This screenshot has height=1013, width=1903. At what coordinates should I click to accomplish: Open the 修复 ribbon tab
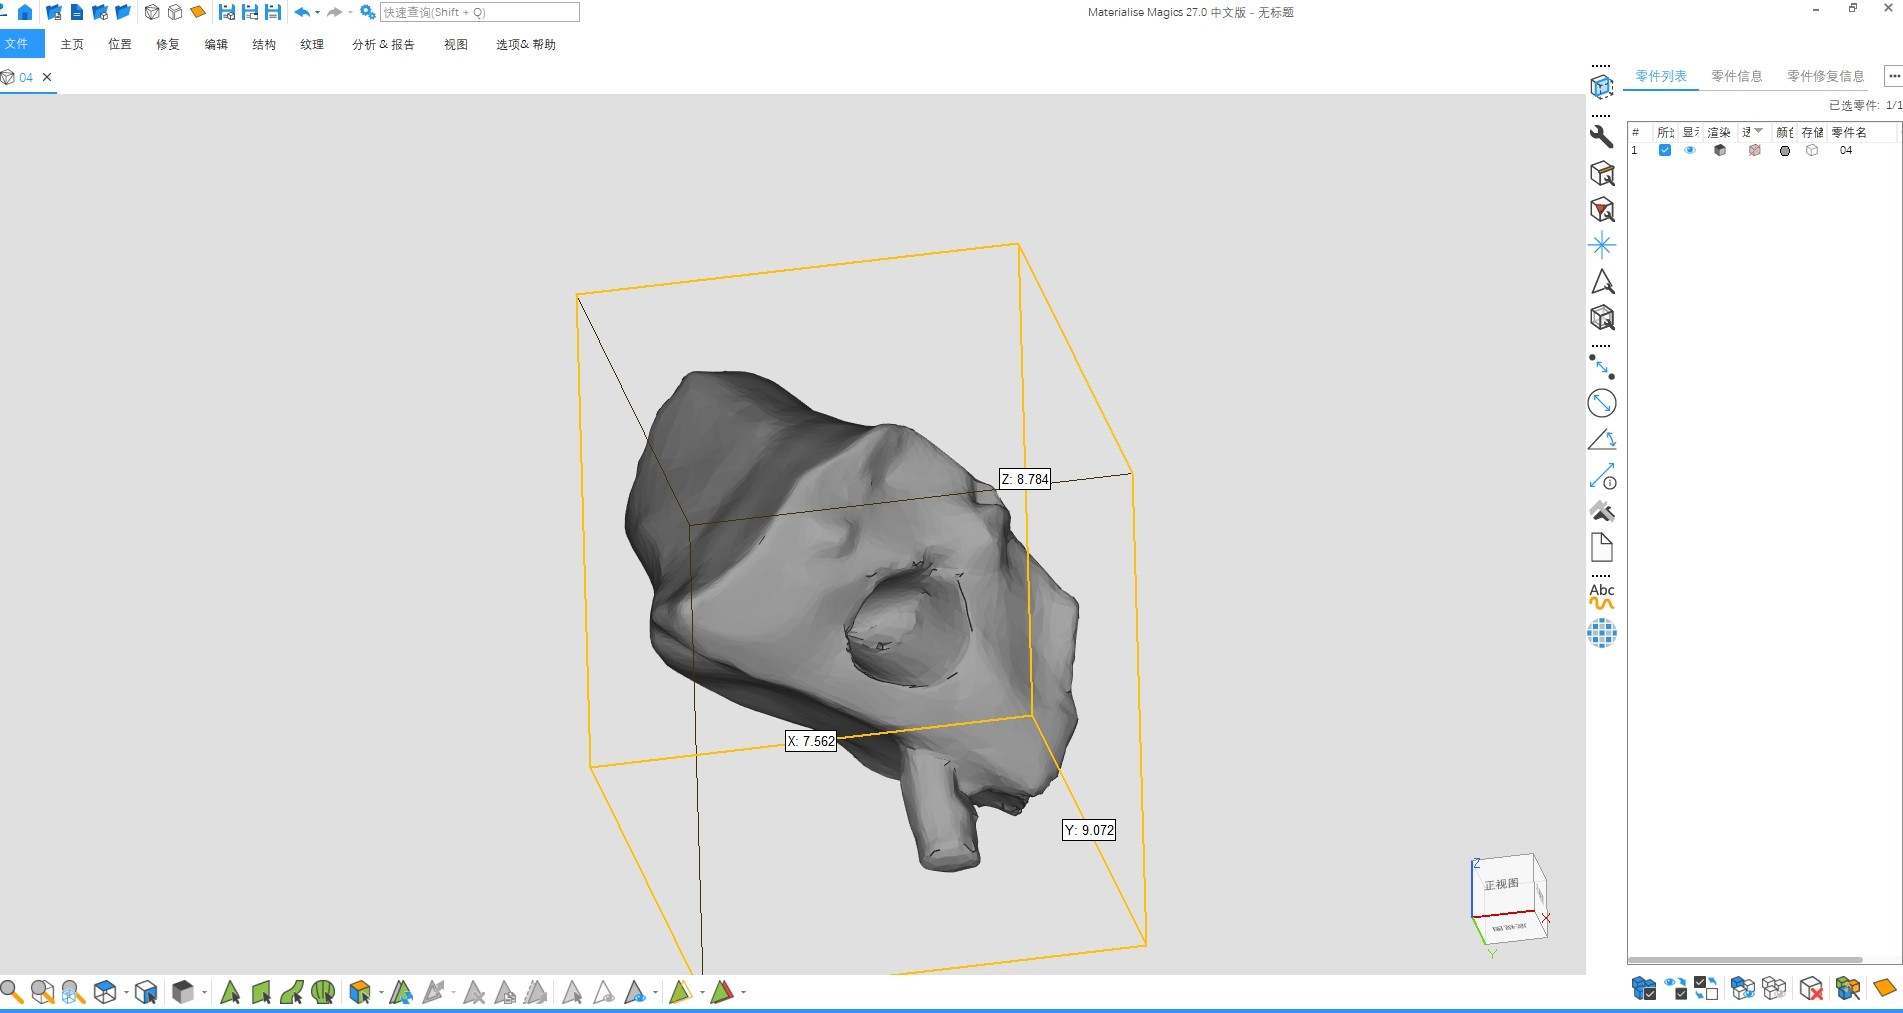168,44
